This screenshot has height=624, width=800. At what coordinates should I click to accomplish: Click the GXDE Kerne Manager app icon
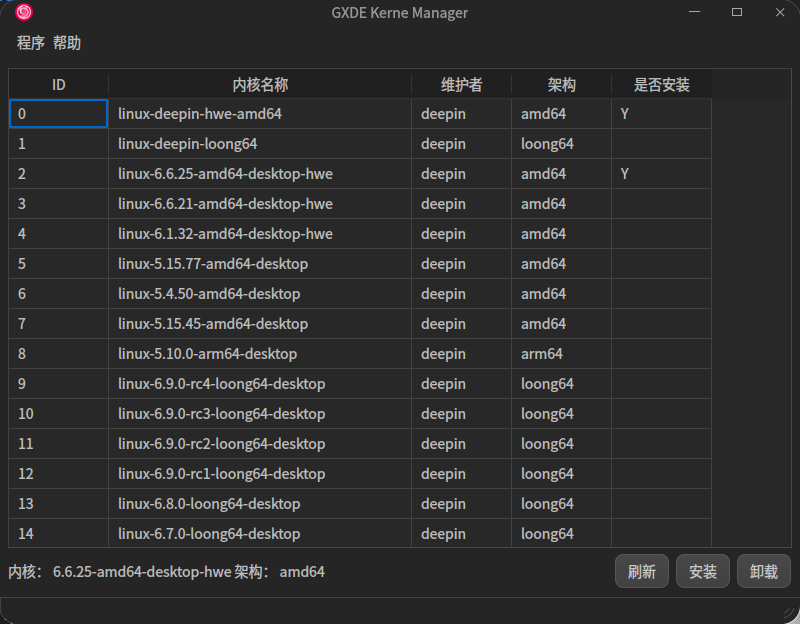[x=22, y=11]
